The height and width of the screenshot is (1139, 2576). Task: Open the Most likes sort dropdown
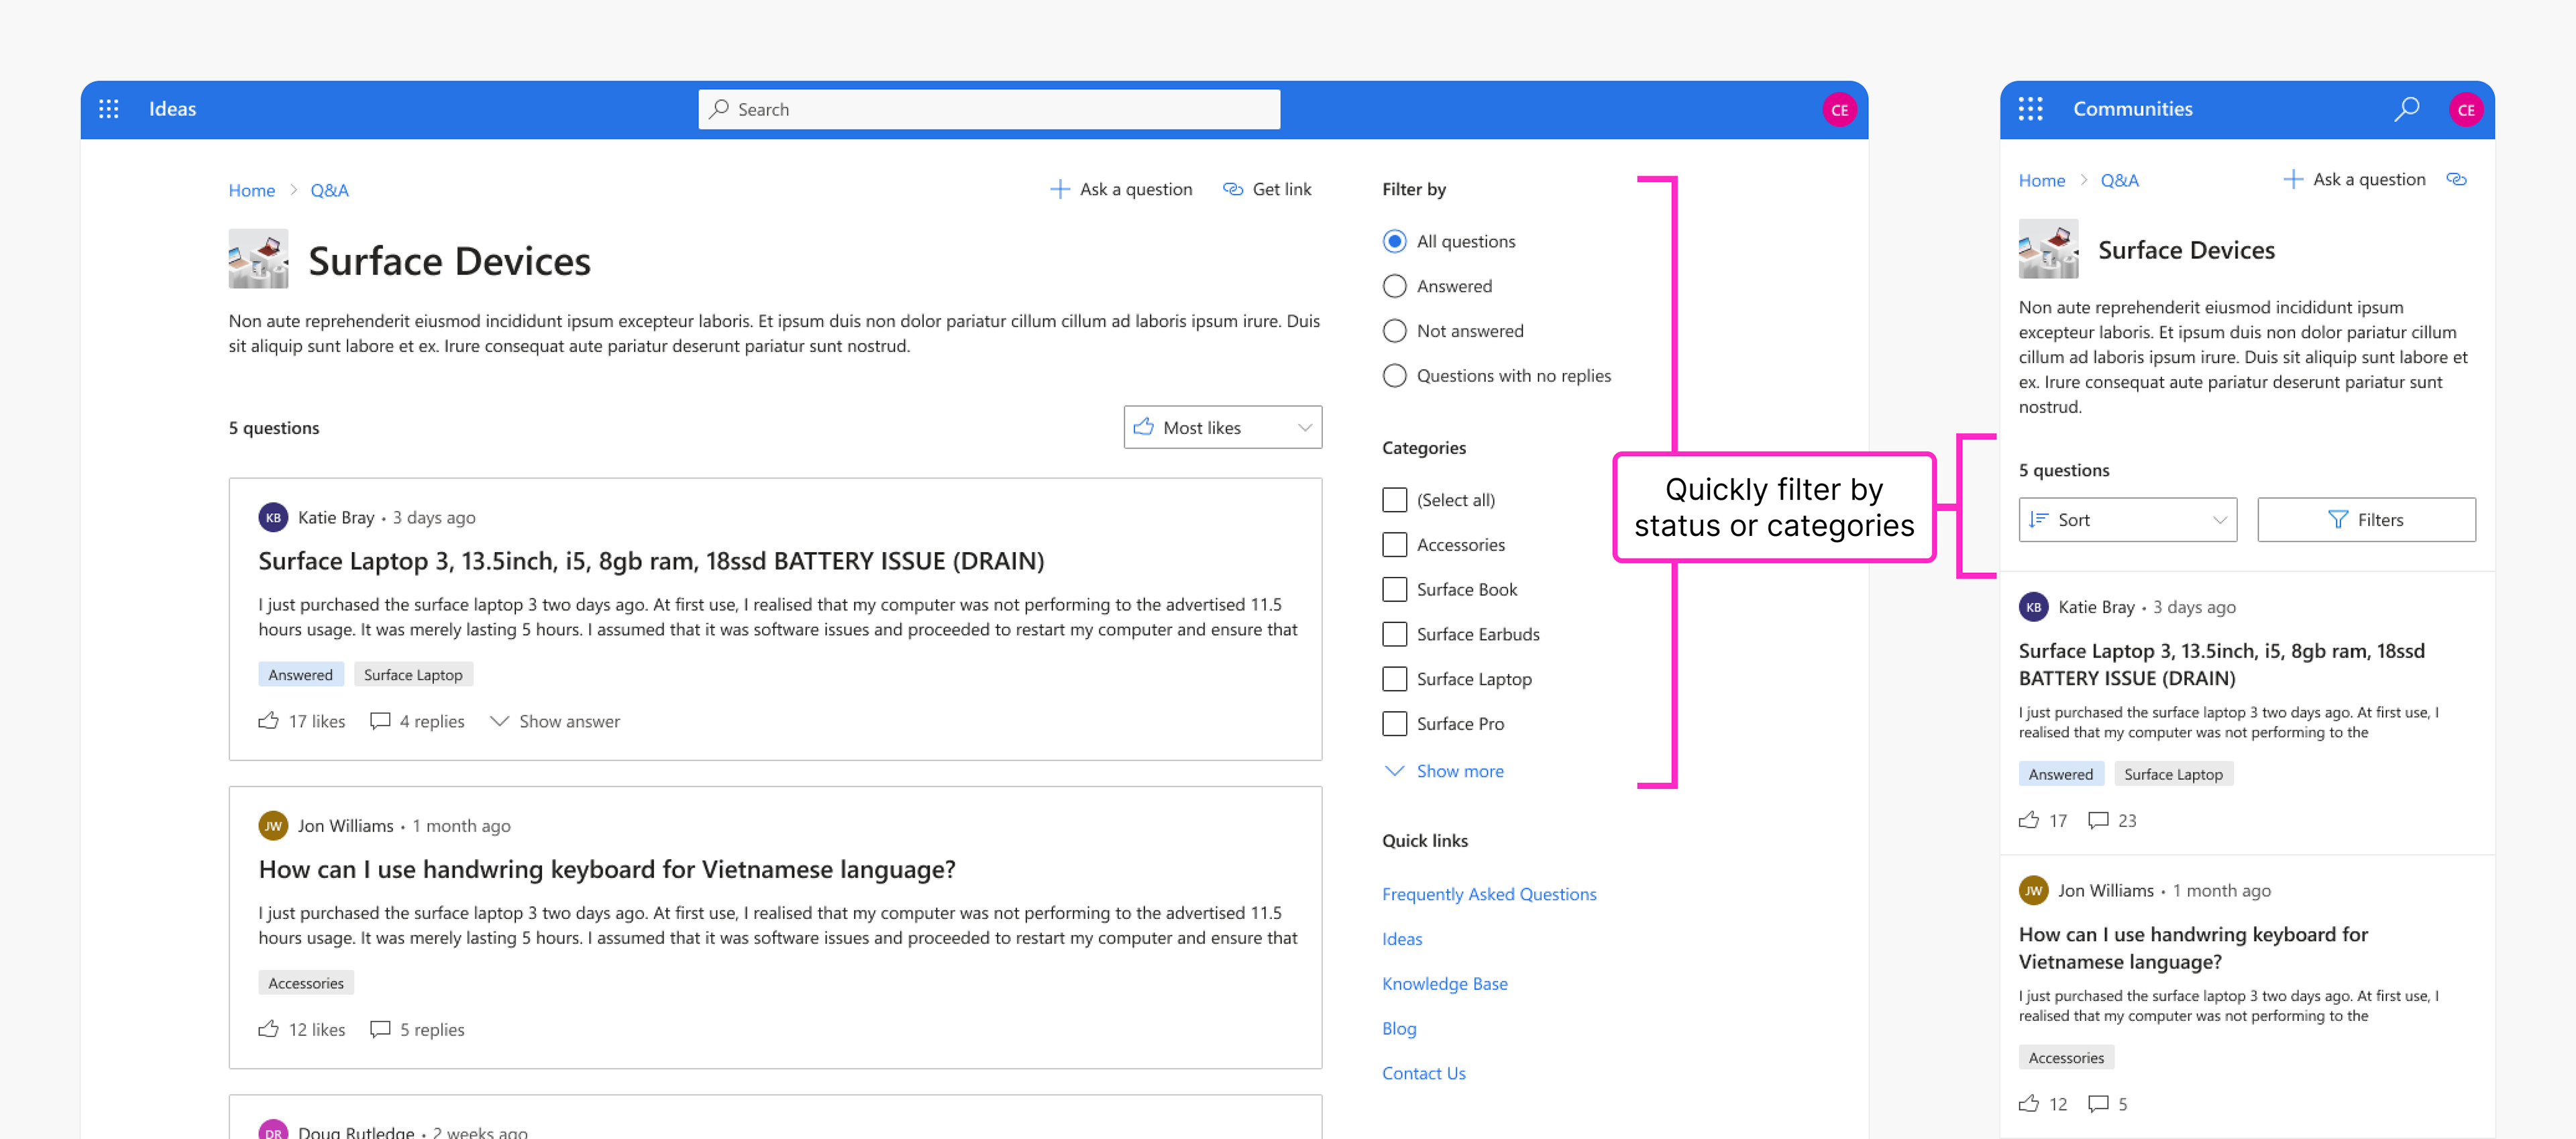1222,428
